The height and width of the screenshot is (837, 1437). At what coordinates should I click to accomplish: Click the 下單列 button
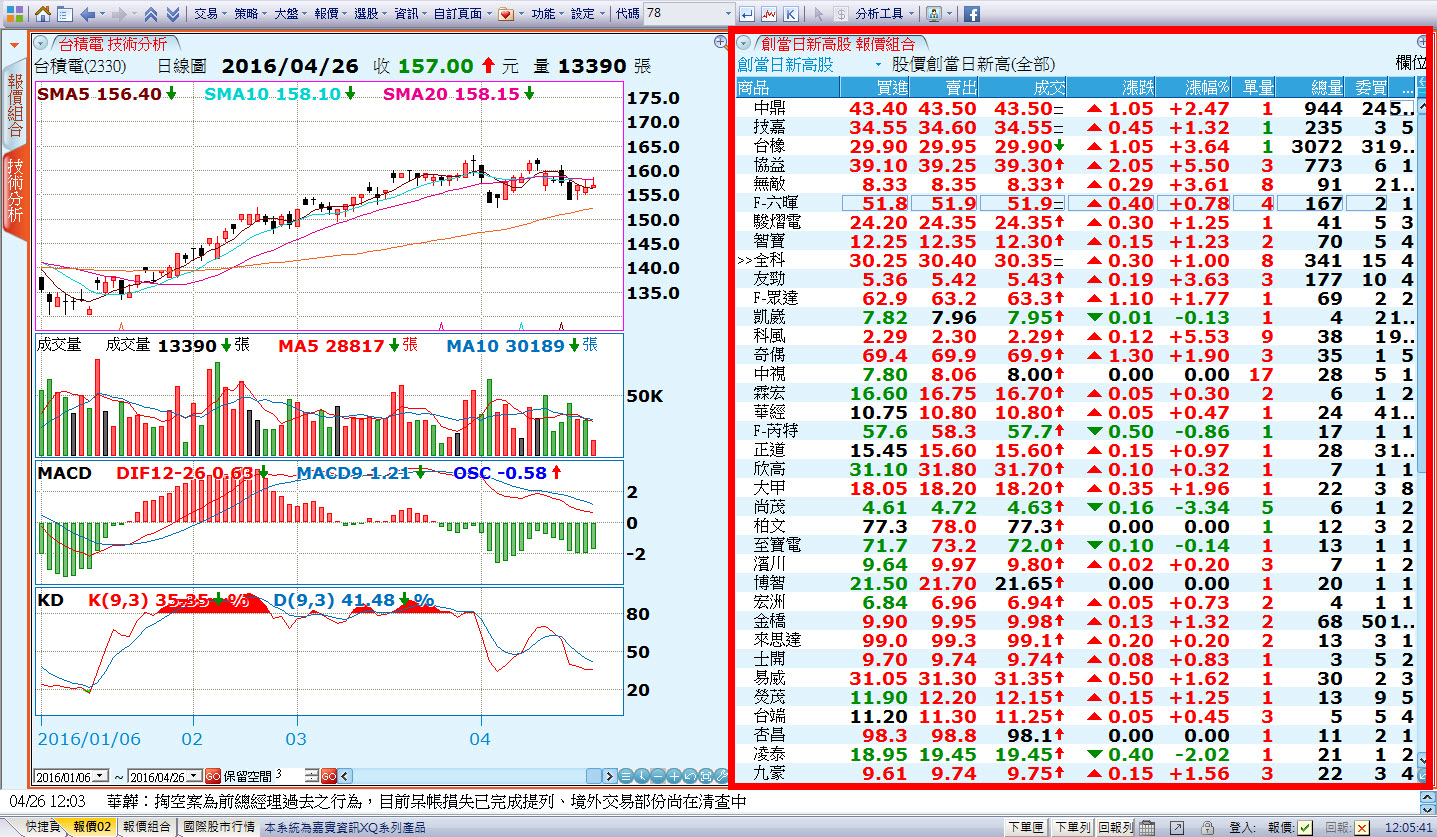[1073, 827]
